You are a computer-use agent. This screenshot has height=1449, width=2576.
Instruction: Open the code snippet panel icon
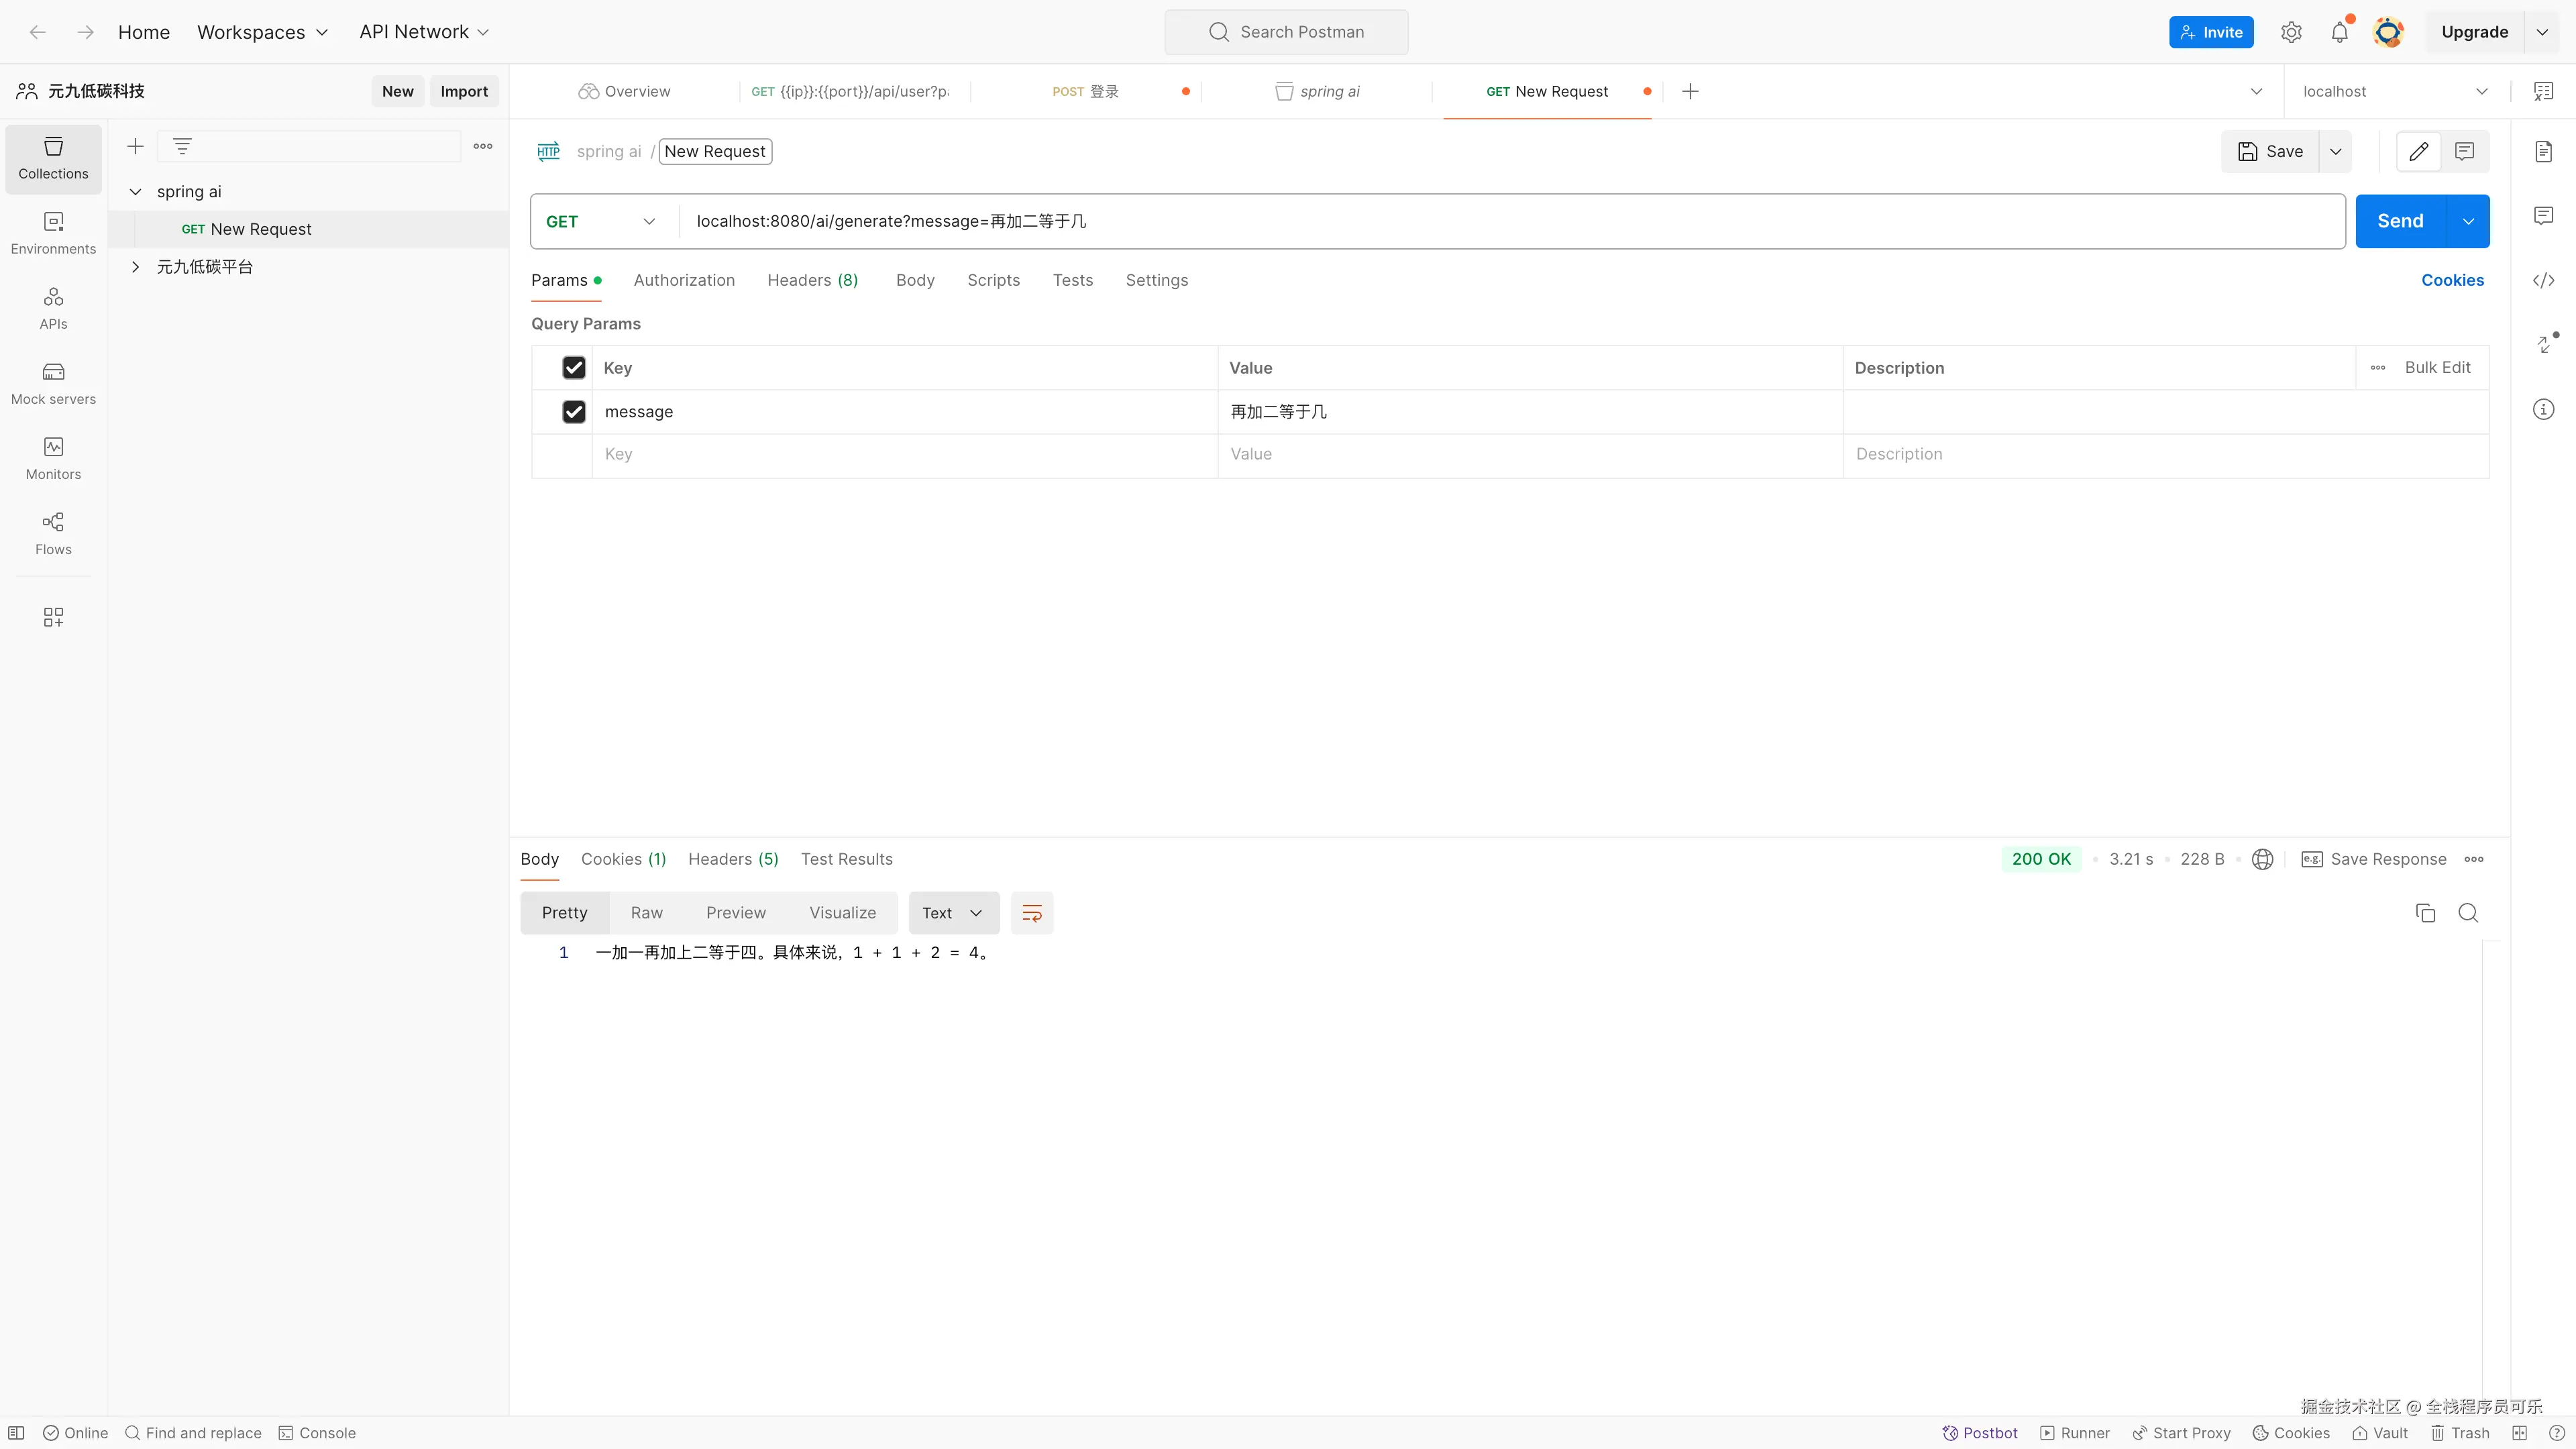(x=2543, y=280)
